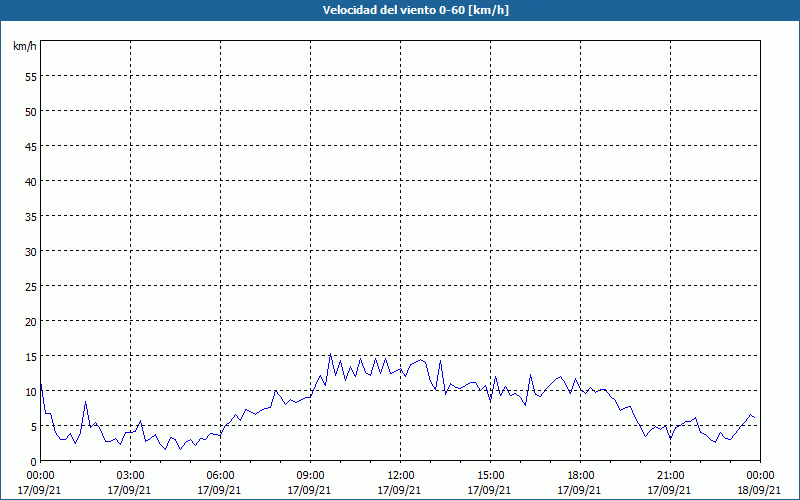Click the '18:00' time axis label

click(581, 476)
